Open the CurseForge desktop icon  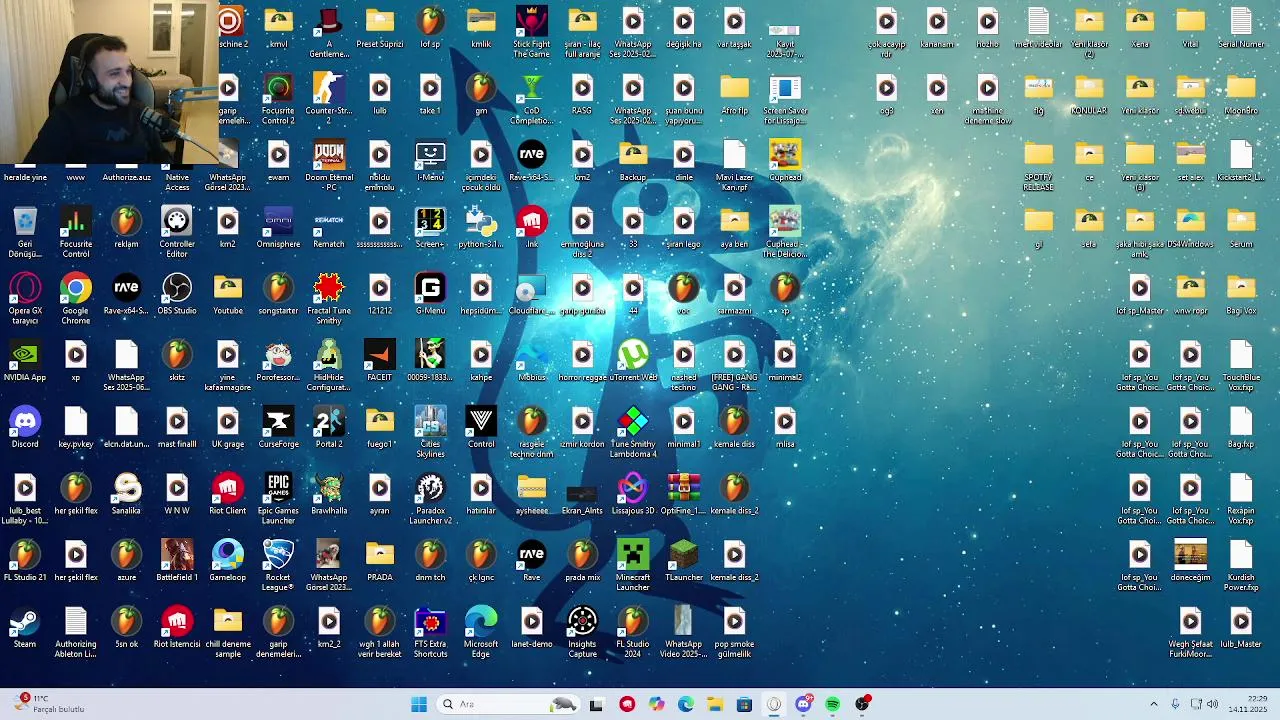pyautogui.click(x=278, y=428)
